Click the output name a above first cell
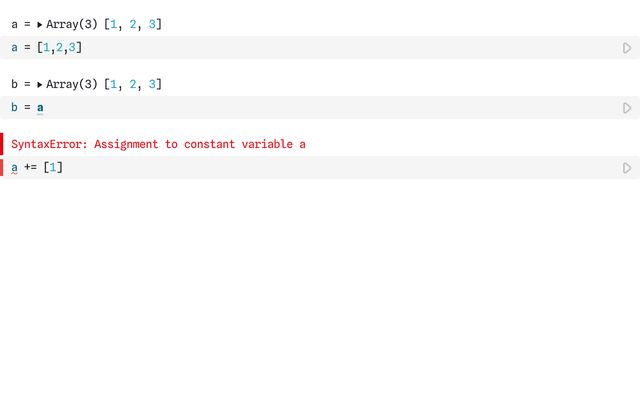Screen dimensions: 640x400 tap(14, 24)
